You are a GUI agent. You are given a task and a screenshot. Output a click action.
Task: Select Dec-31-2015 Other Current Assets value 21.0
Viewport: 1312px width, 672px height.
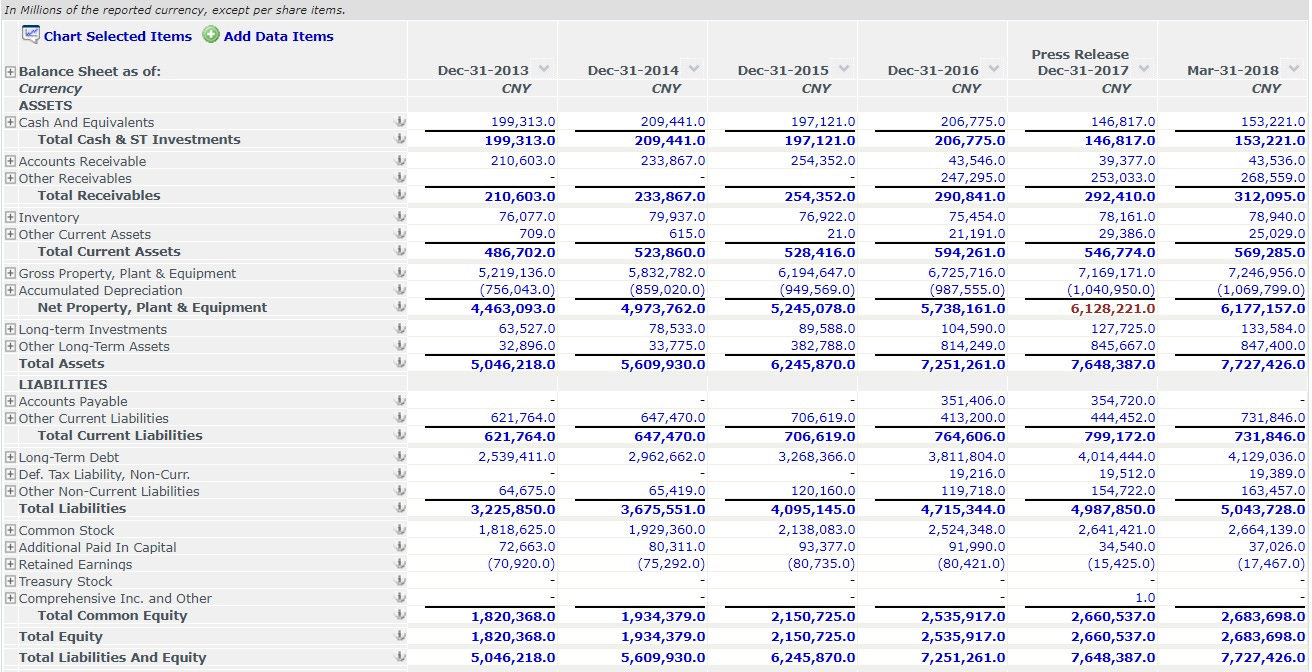[841, 234]
